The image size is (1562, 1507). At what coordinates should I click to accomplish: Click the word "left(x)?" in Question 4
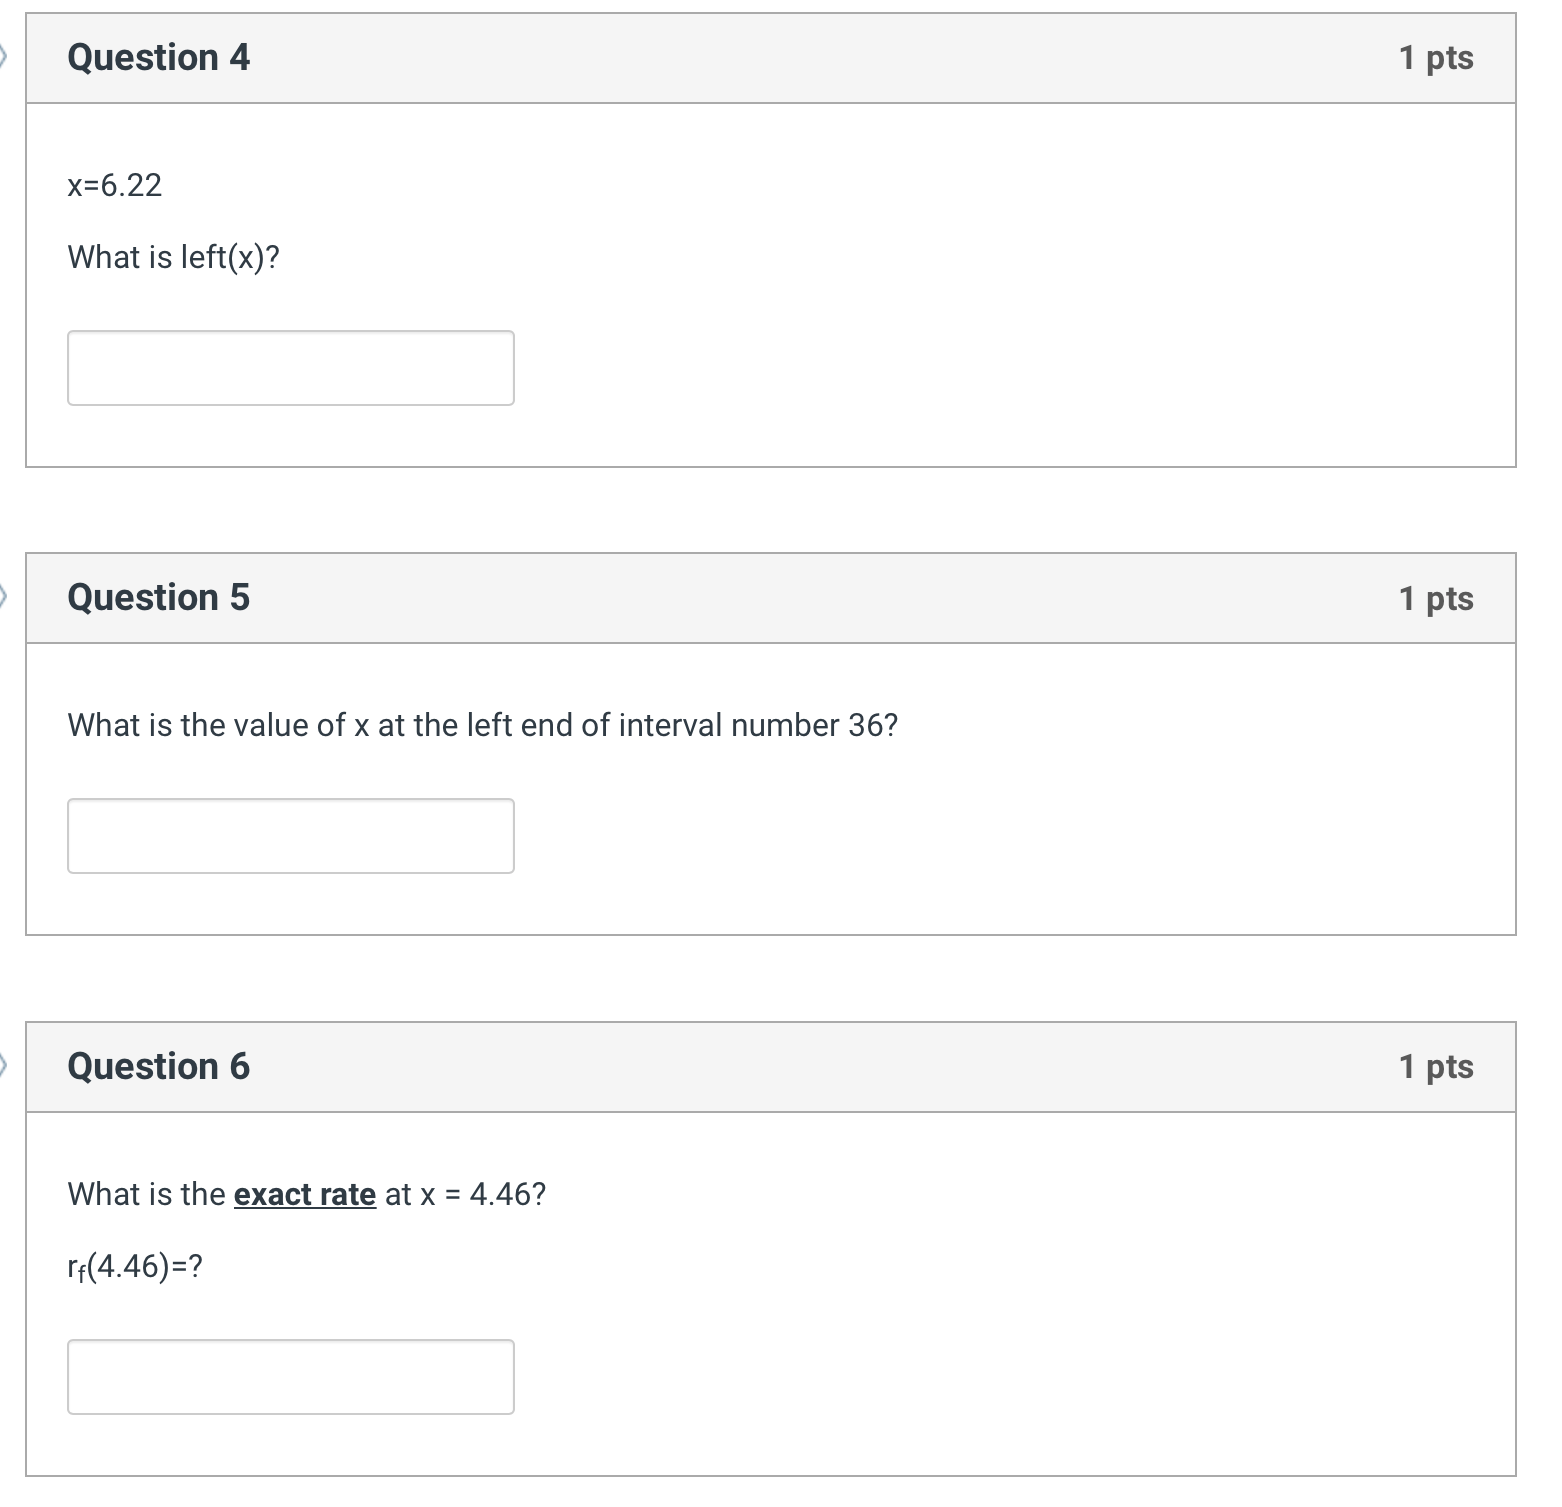coord(230,258)
